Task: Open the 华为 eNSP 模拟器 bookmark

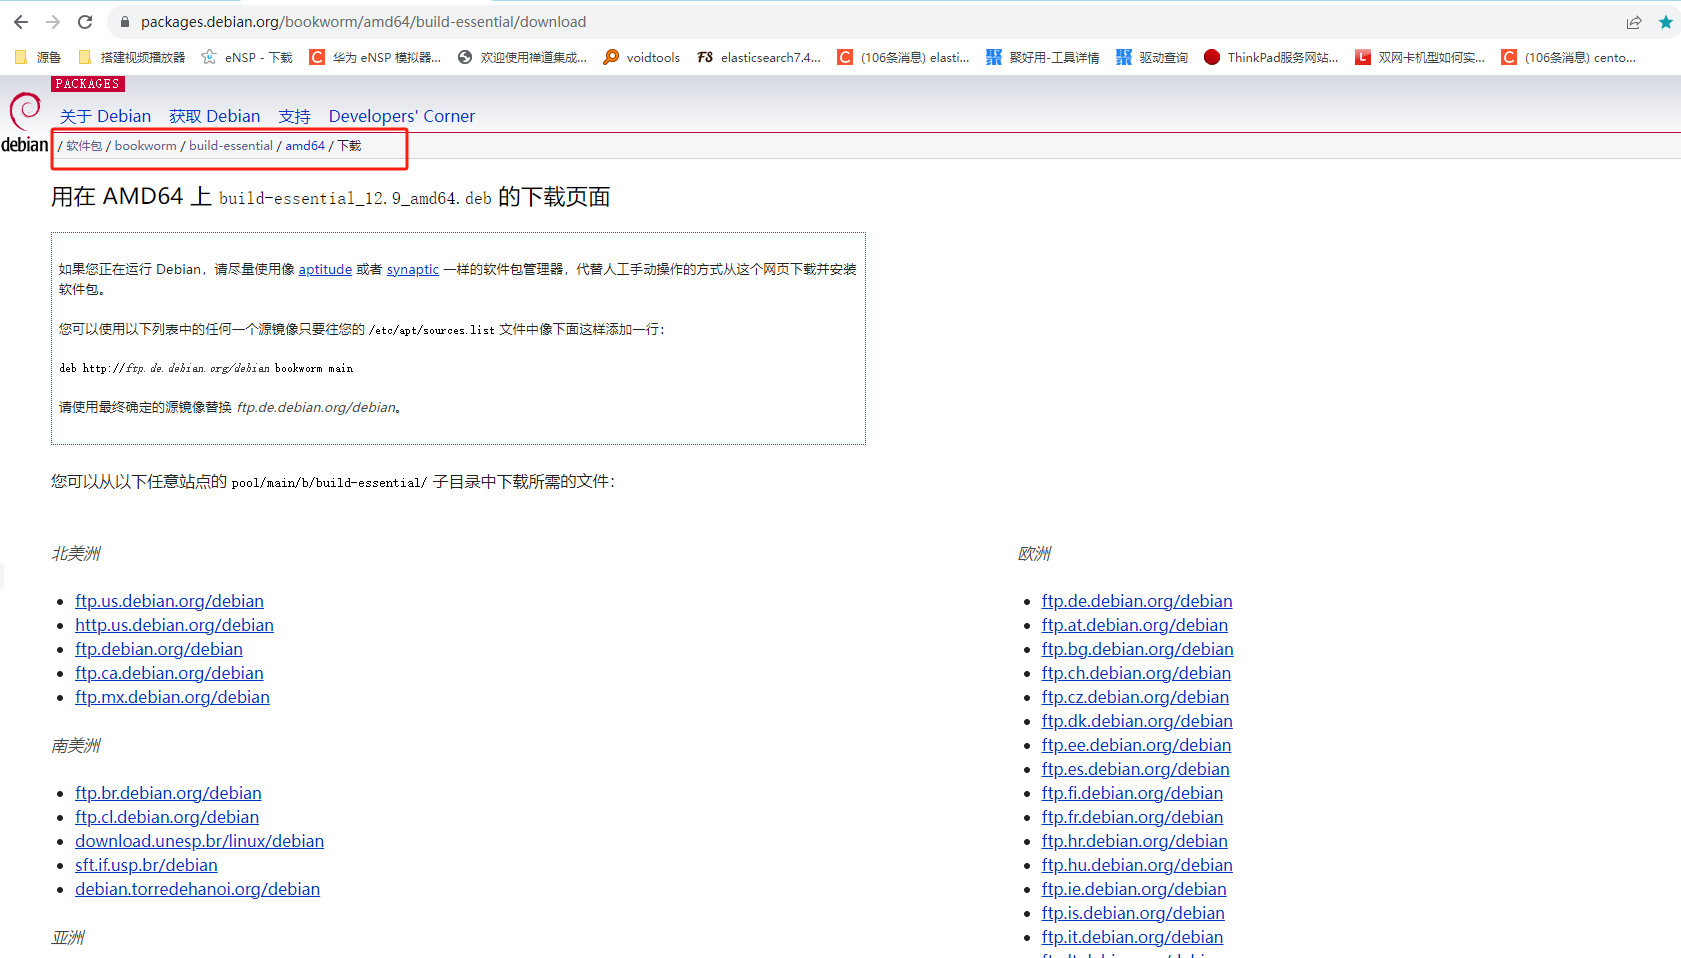Action: tap(375, 57)
